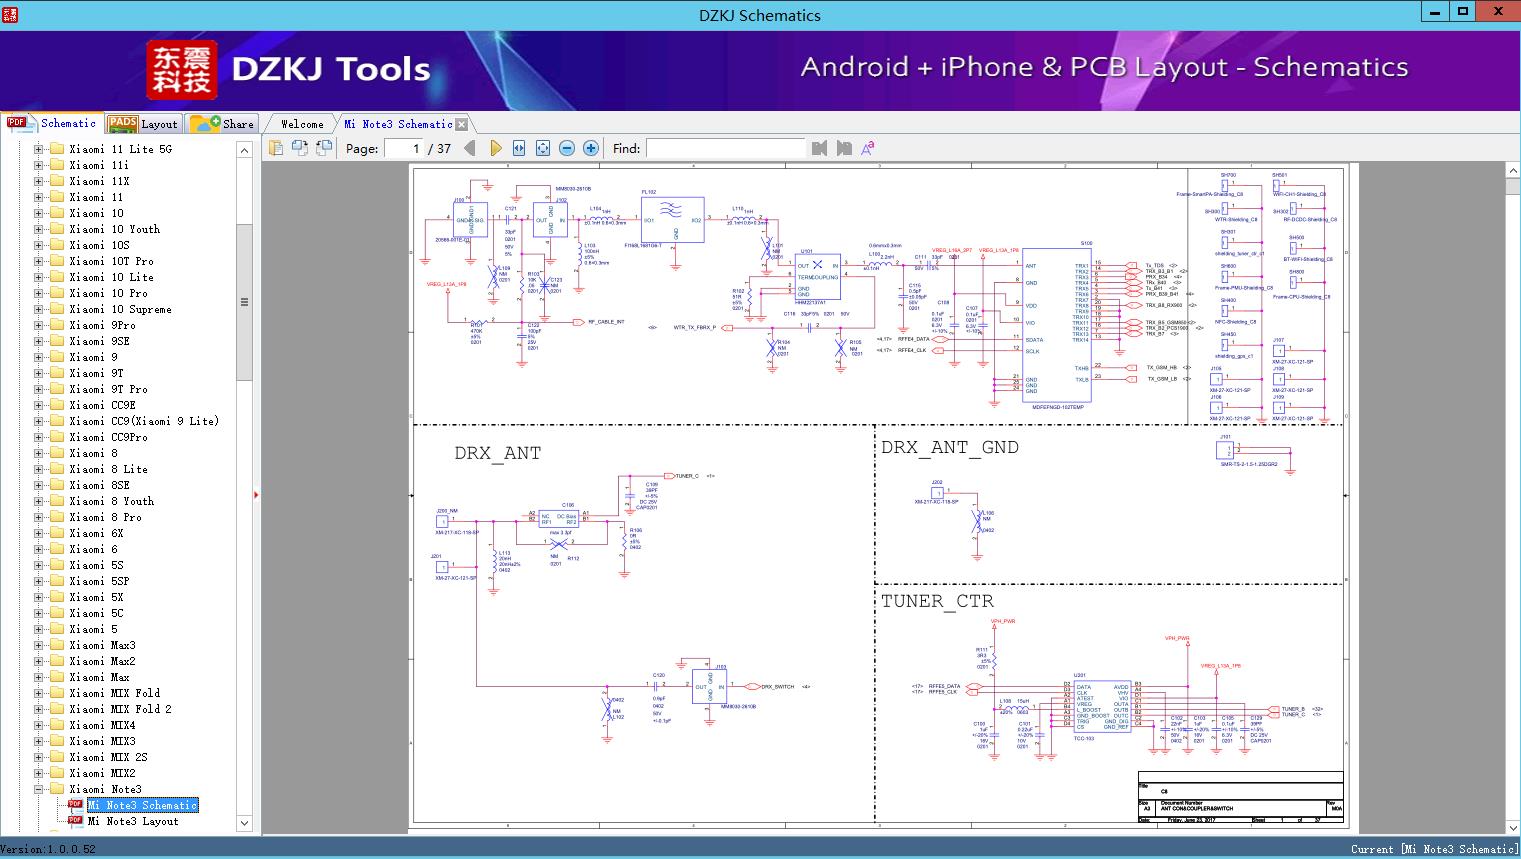The image size is (1521, 859).
Task: Click the folder icon beside Xiaomi 8 Lite
Action: pos(57,469)
